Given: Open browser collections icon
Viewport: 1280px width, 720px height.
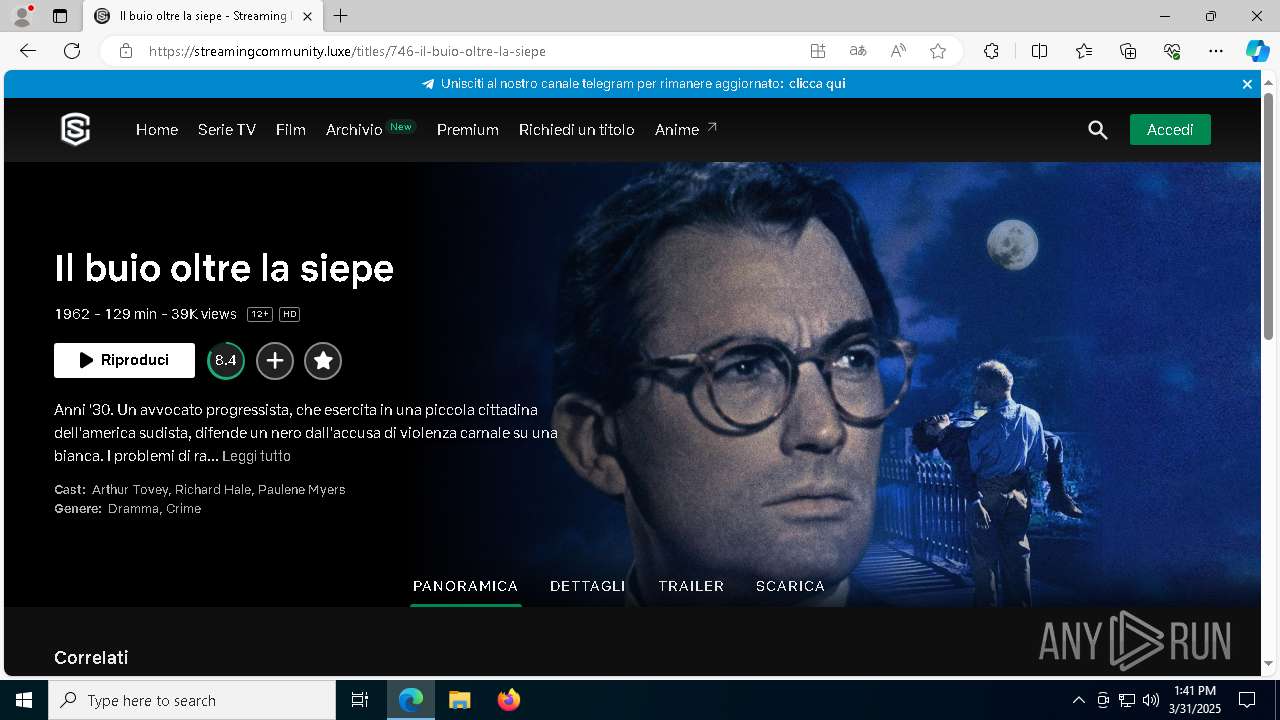Looking at the screenshot, I should coord(1128,51).
